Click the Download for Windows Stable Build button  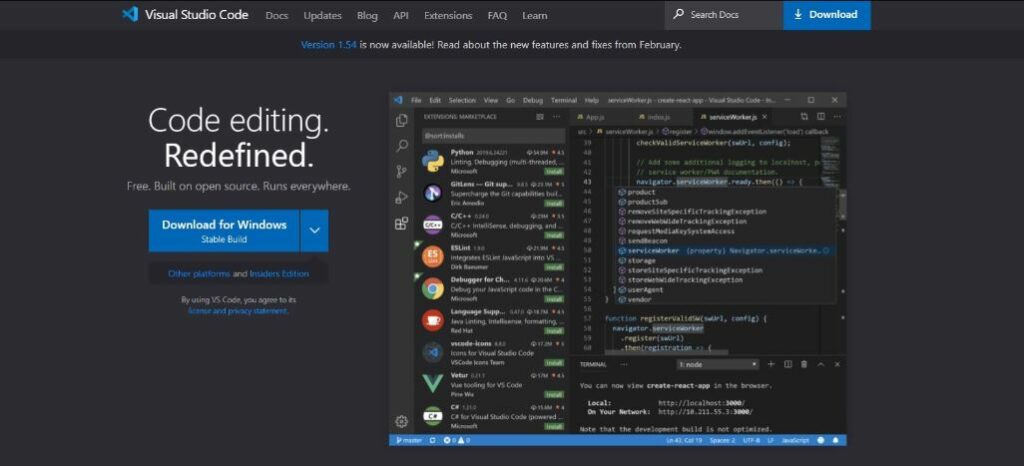(x=224, y=230)
